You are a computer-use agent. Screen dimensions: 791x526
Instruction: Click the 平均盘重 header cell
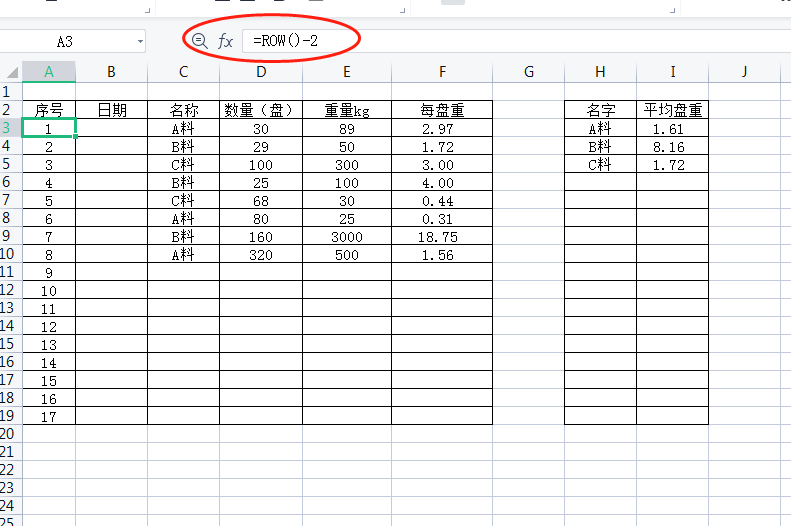click(672, 110)
